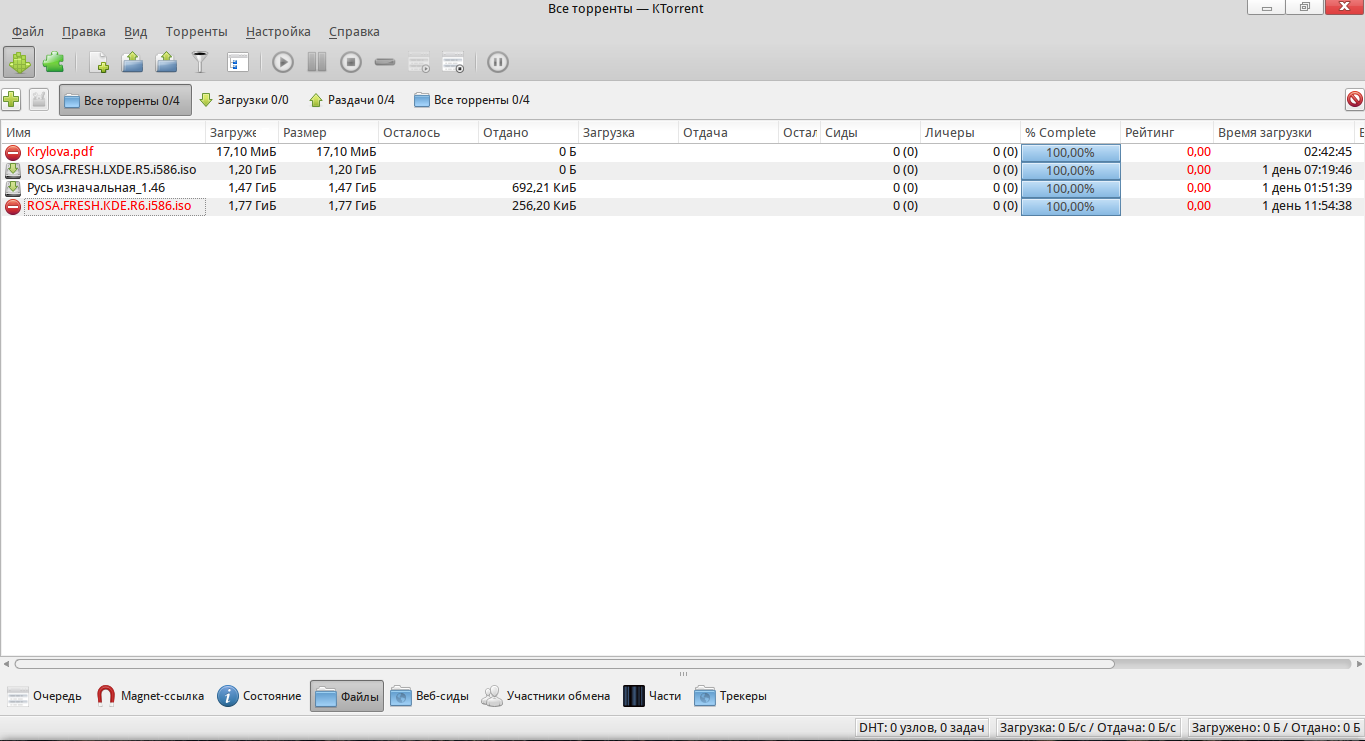Click the round suspend (pause circle) toolbar icon
Screen dimensions: 1365x741
tap(498, 63)
